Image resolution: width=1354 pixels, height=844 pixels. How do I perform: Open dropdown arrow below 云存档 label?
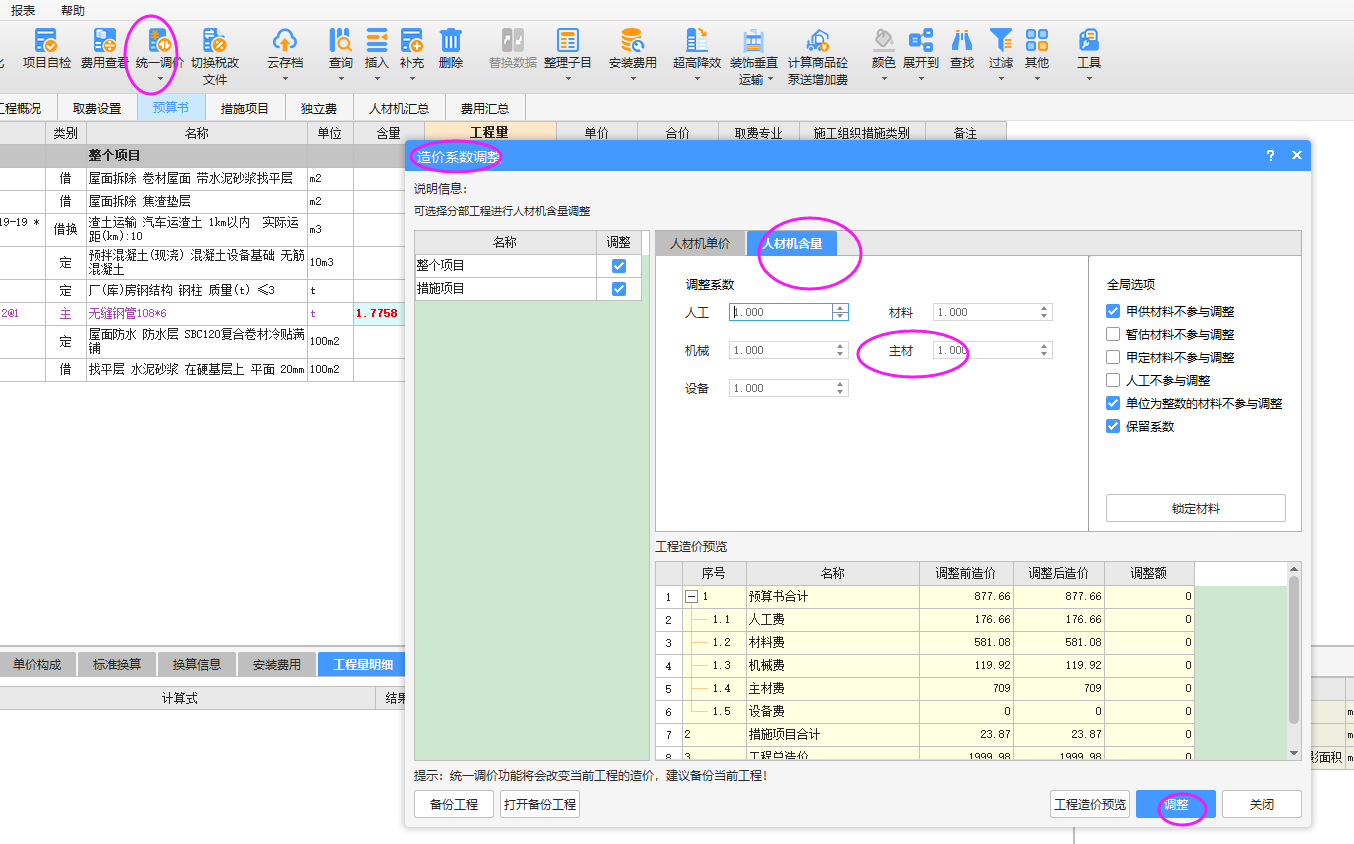pyautogui.click(x=285, y=80)
